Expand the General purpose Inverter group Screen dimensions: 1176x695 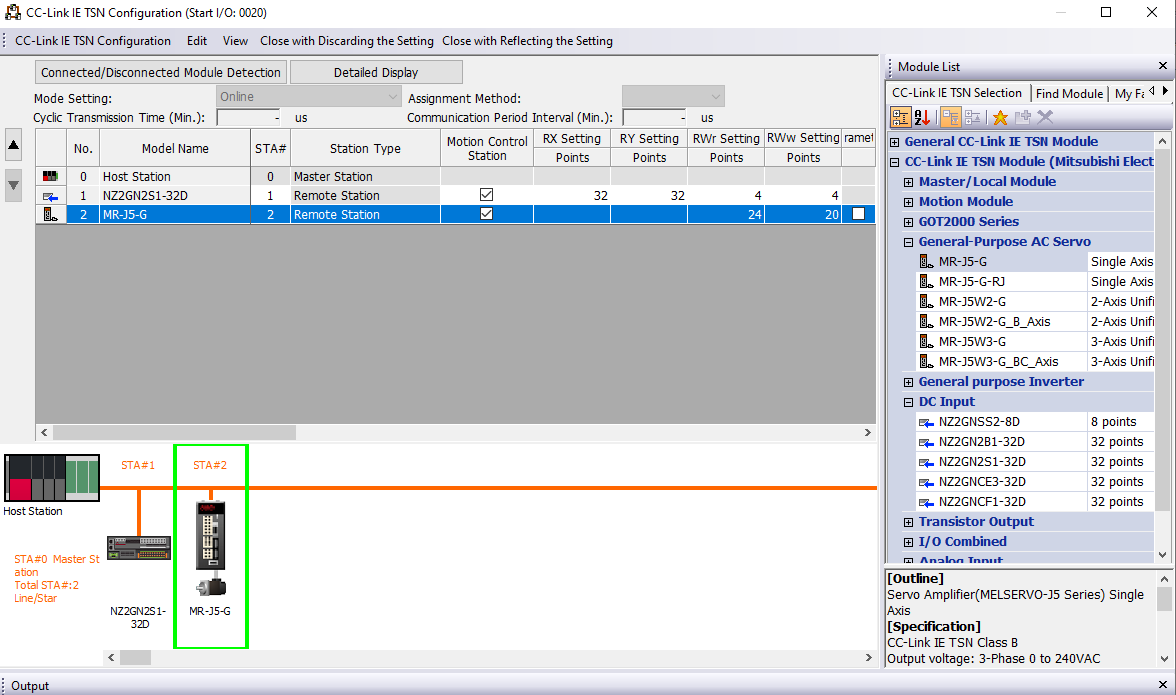pos(908,382)
